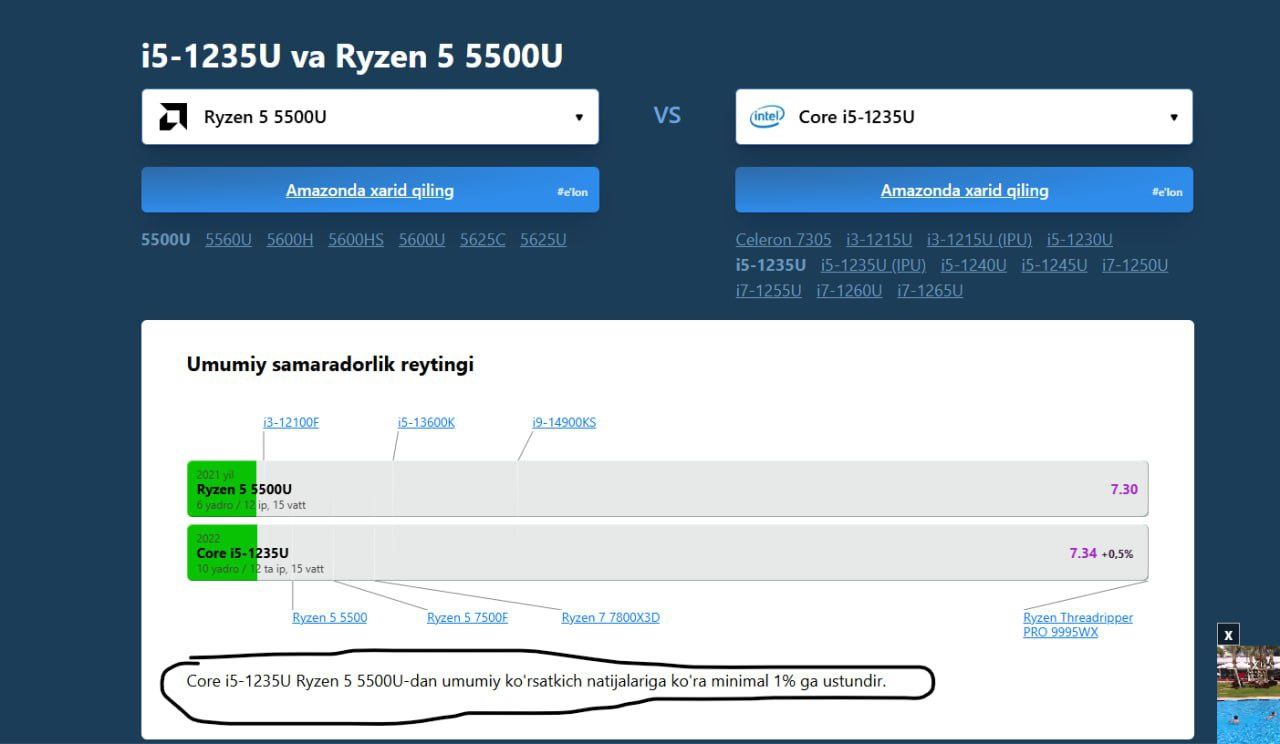Screen dimensions: 1280x744
Task: Open the 5600HS link
Action: [x=356, y=239]
